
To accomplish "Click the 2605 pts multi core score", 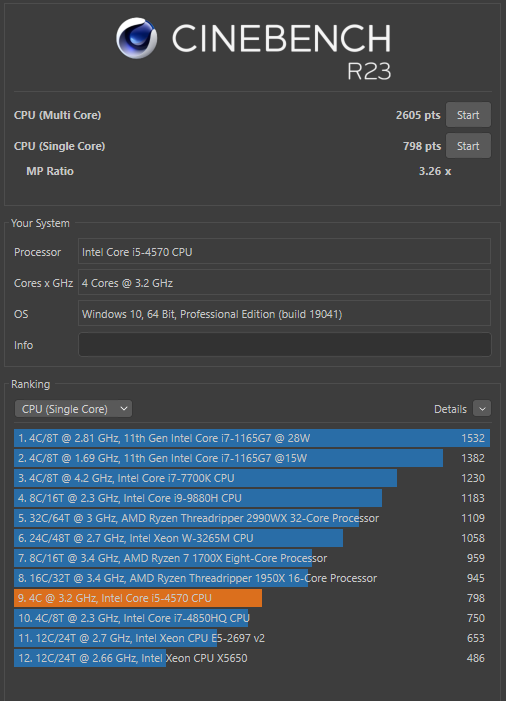I will (418, 115).
